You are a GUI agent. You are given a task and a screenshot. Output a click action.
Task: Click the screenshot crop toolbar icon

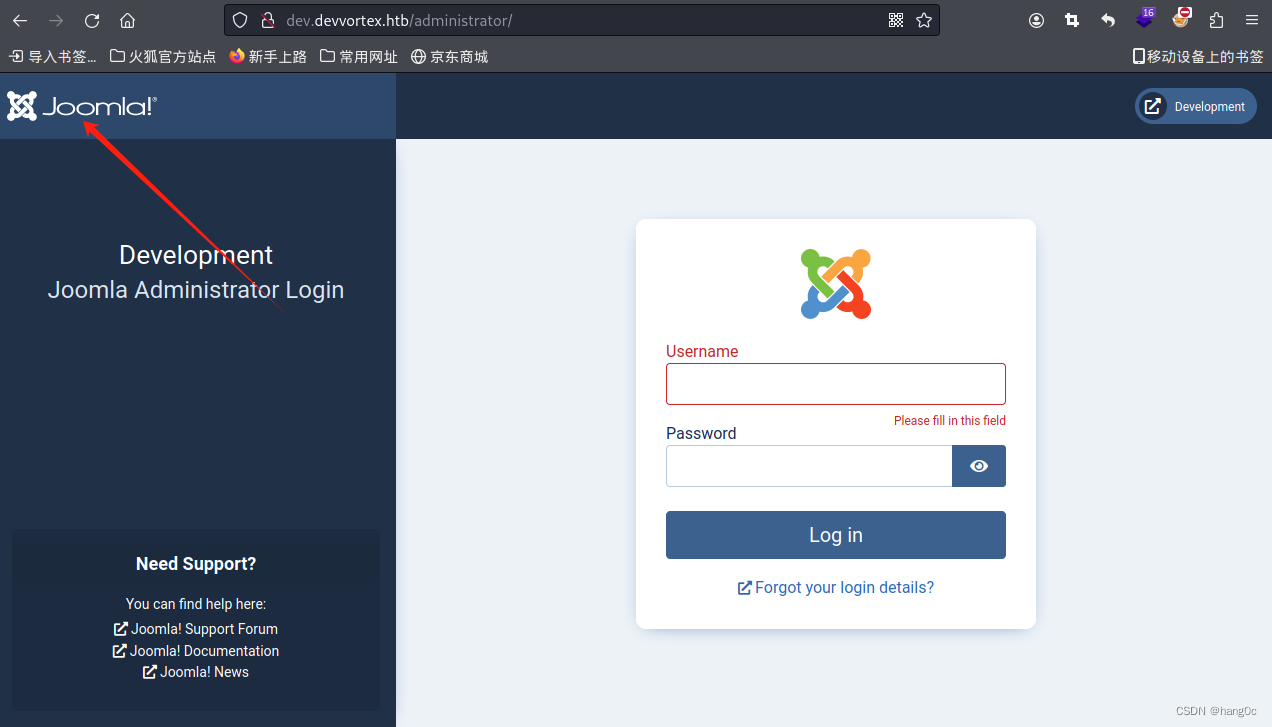click(x=1072, y=20)
